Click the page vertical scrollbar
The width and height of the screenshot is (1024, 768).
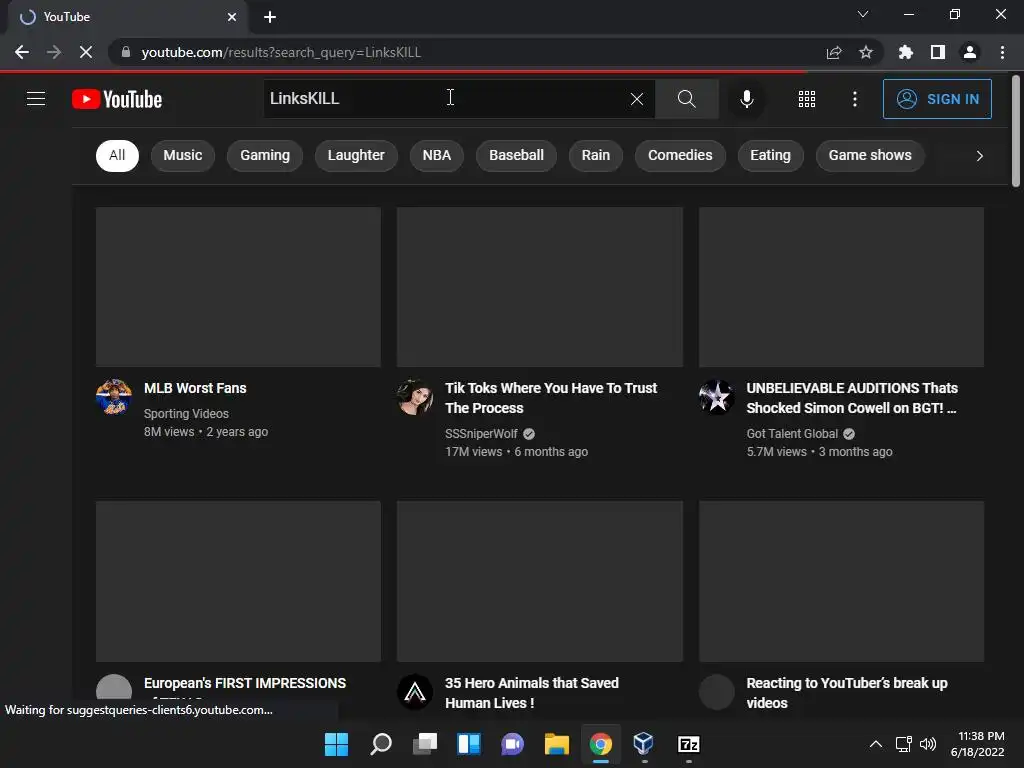(1016, 131)
